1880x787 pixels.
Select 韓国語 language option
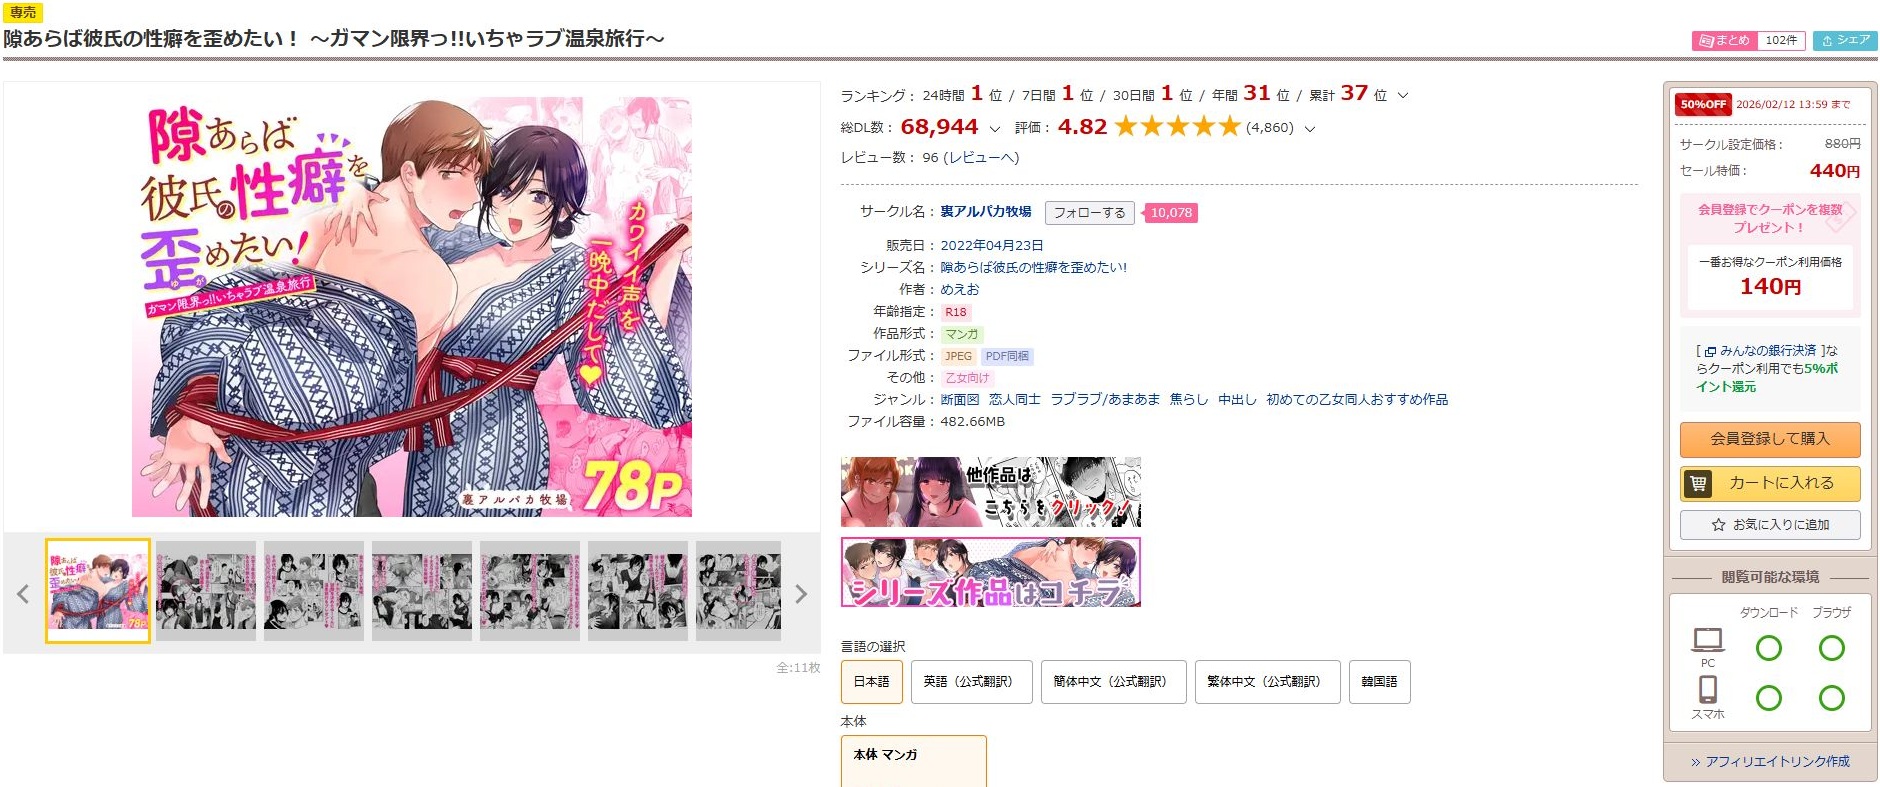coord(1379,682)
